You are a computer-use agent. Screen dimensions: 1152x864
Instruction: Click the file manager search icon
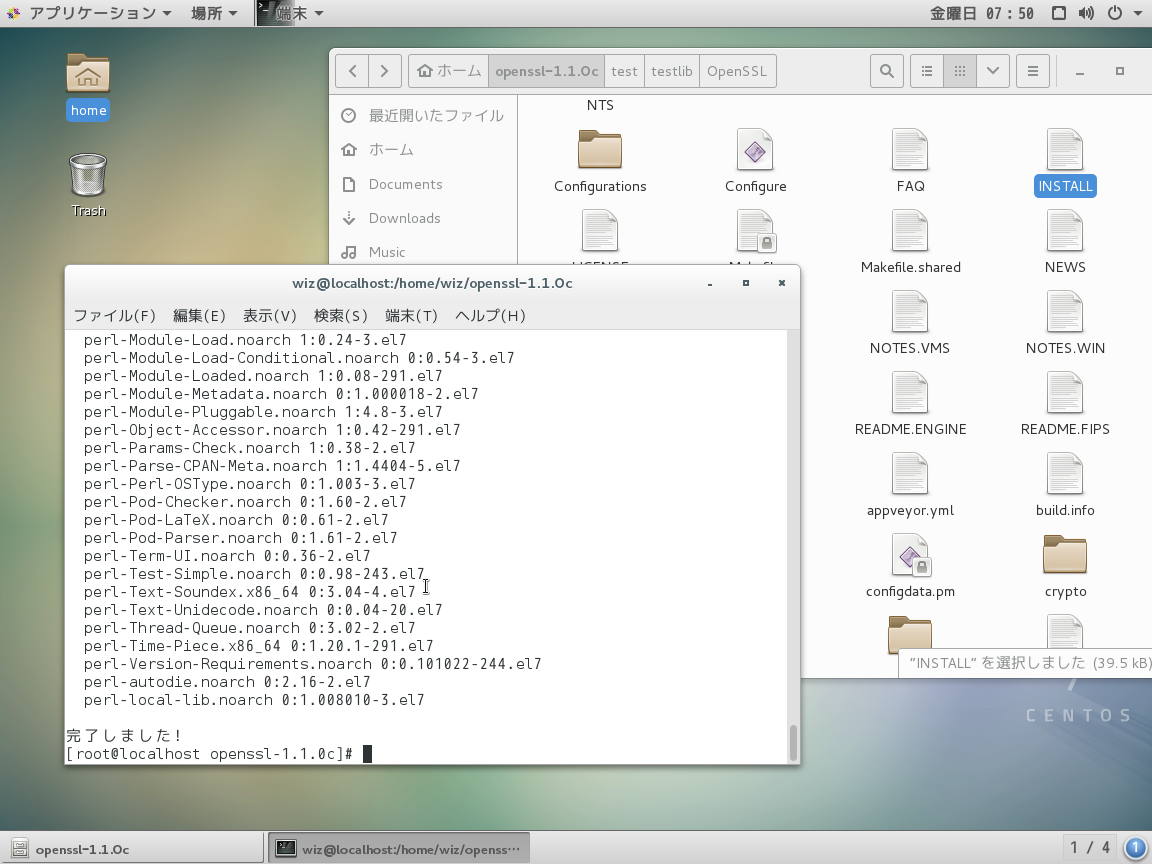[x=887, y=71]
